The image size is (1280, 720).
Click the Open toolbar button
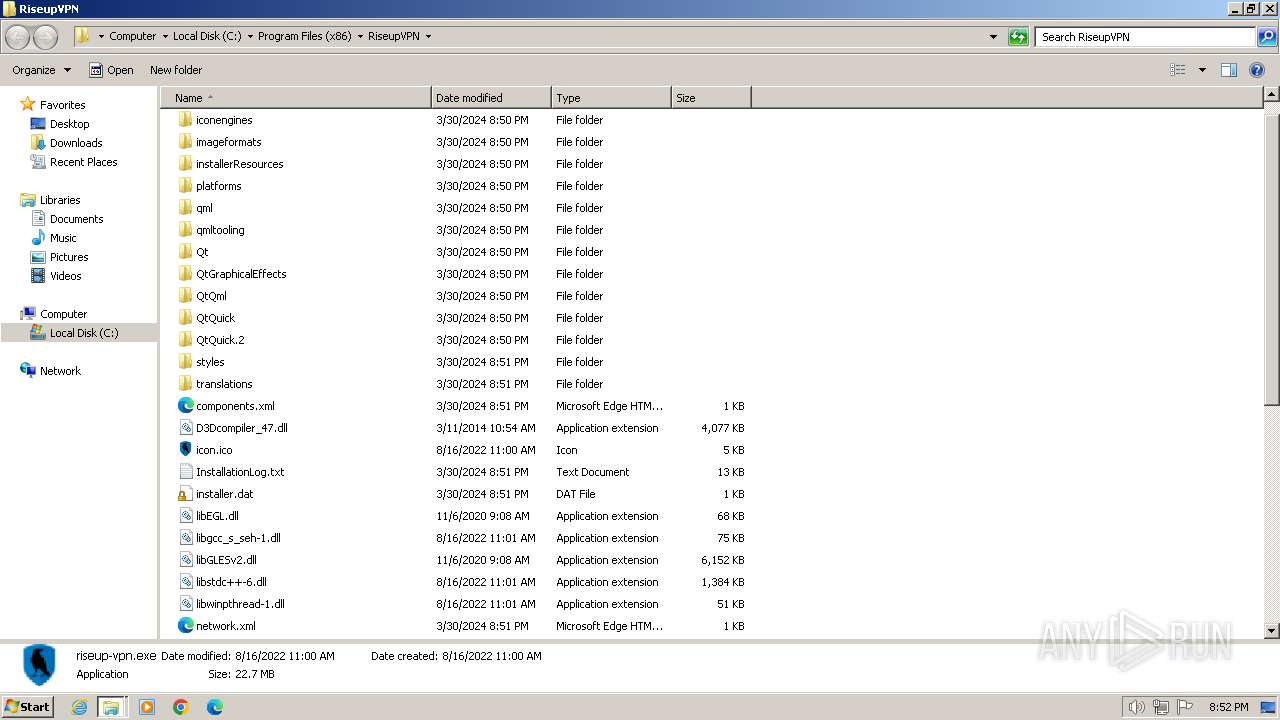coord(111,70)
